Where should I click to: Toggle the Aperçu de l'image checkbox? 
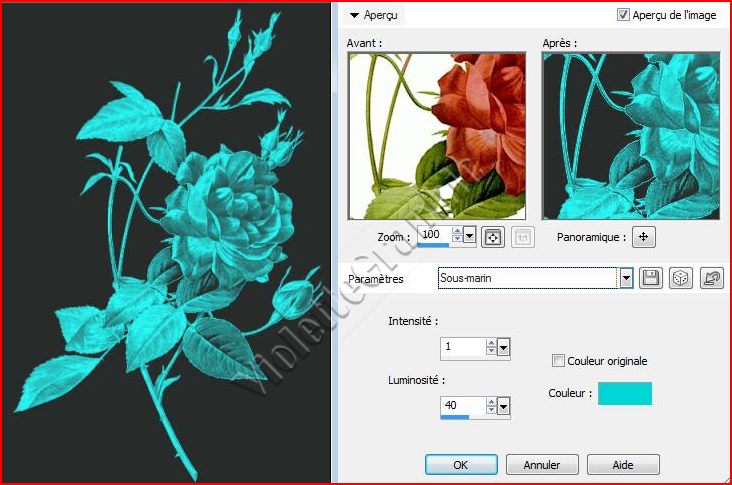624,15
